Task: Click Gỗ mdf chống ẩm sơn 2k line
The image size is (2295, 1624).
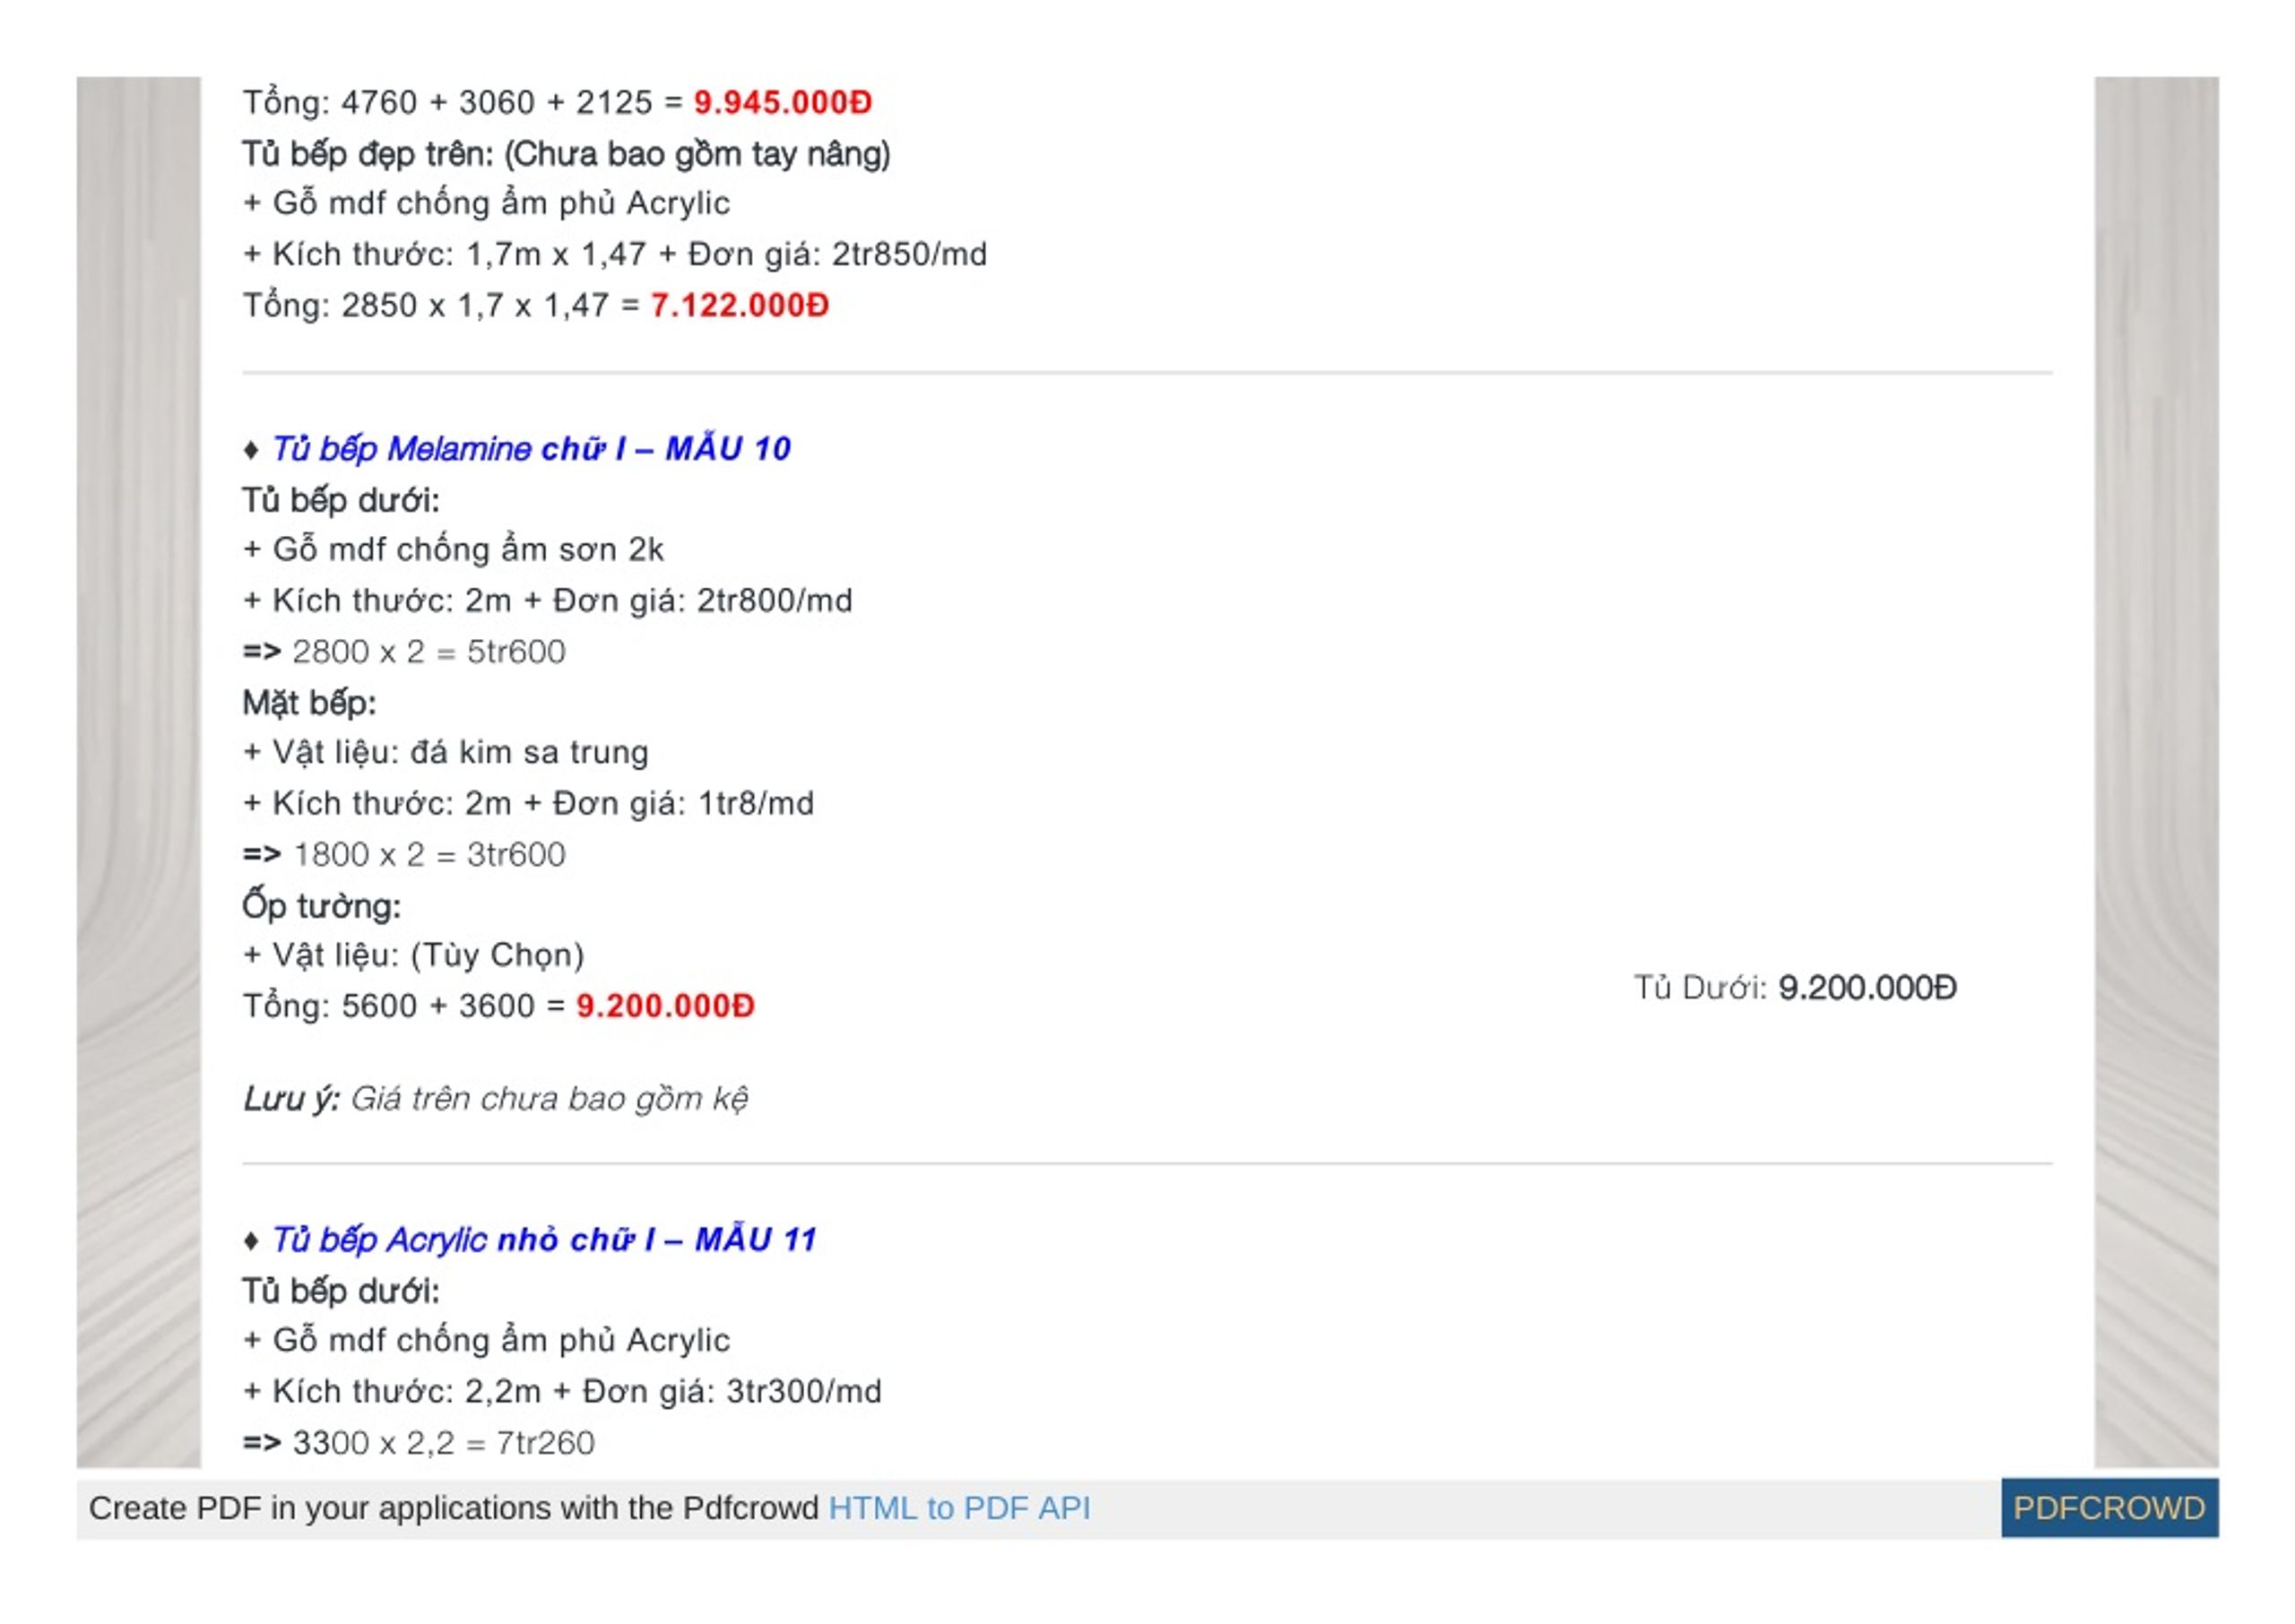Action: pos(453,549)
